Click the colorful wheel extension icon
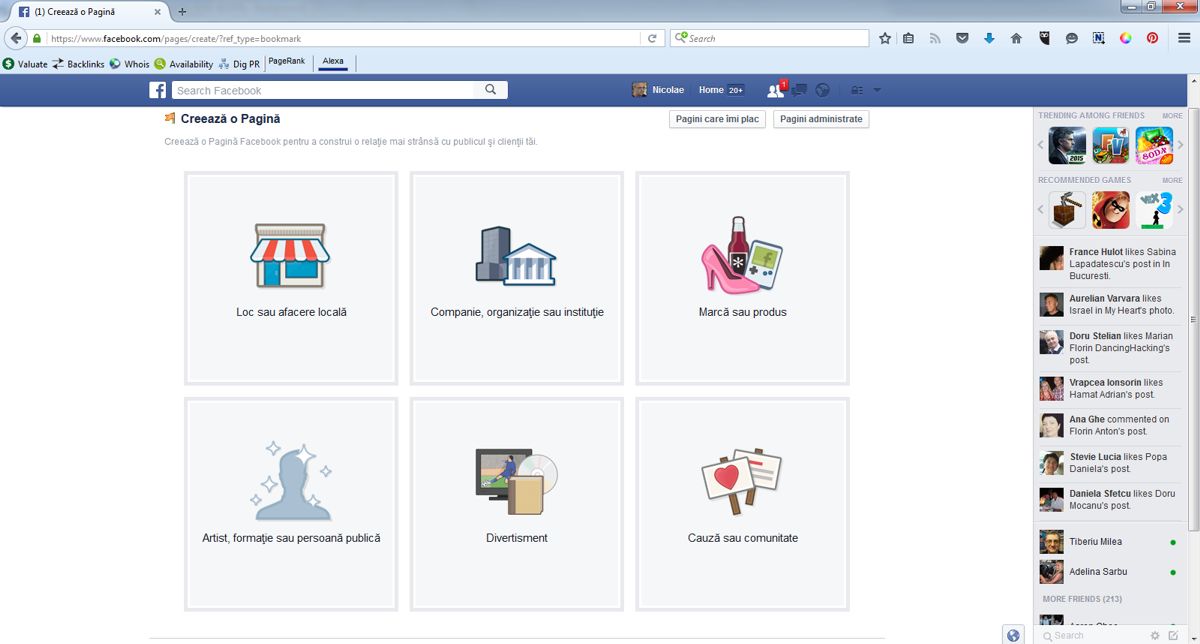 point(1125,38)
